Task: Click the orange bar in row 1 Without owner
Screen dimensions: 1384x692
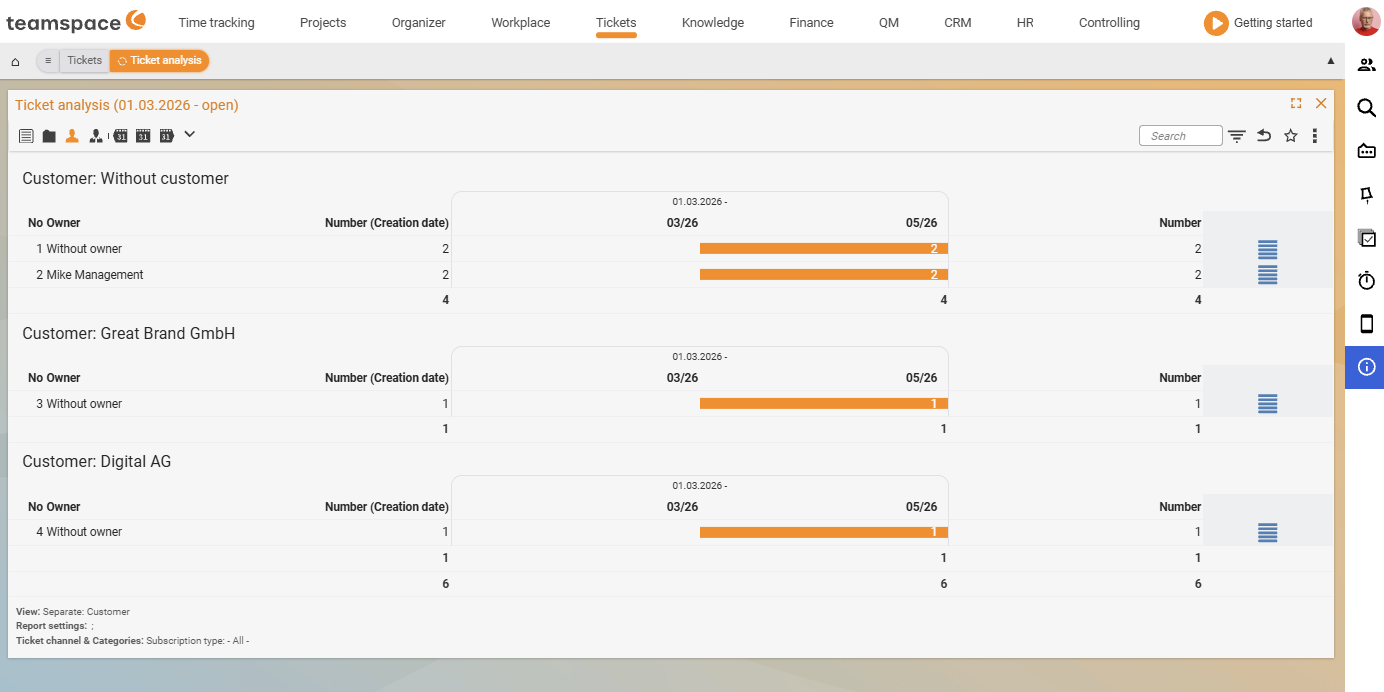Action: click(x=824, y=249)
